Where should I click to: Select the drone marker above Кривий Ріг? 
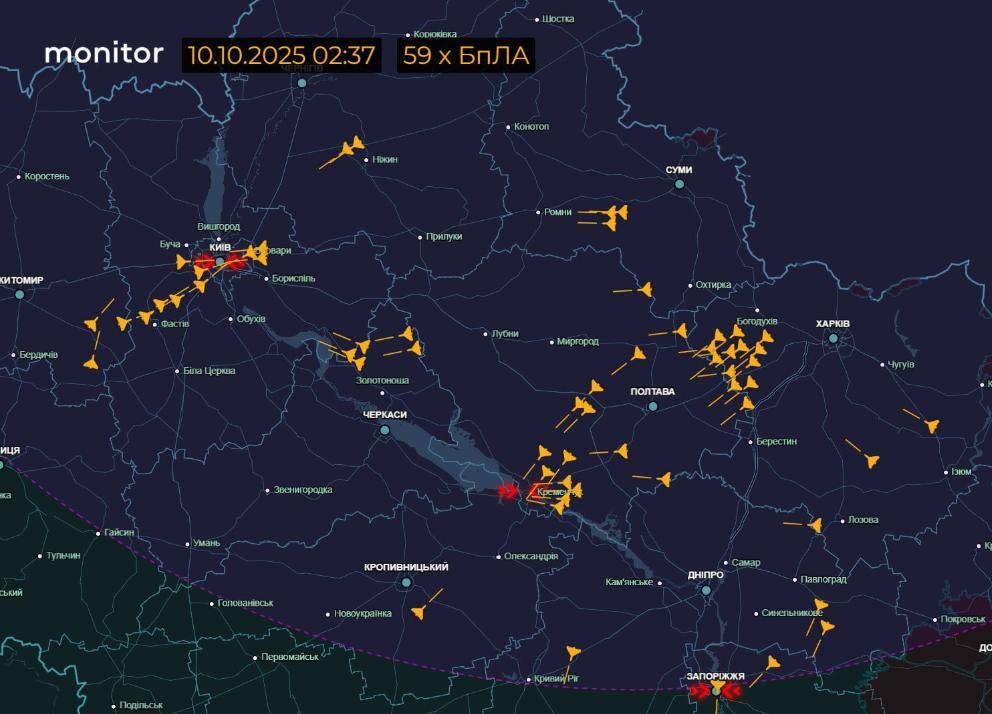[573, 653]
